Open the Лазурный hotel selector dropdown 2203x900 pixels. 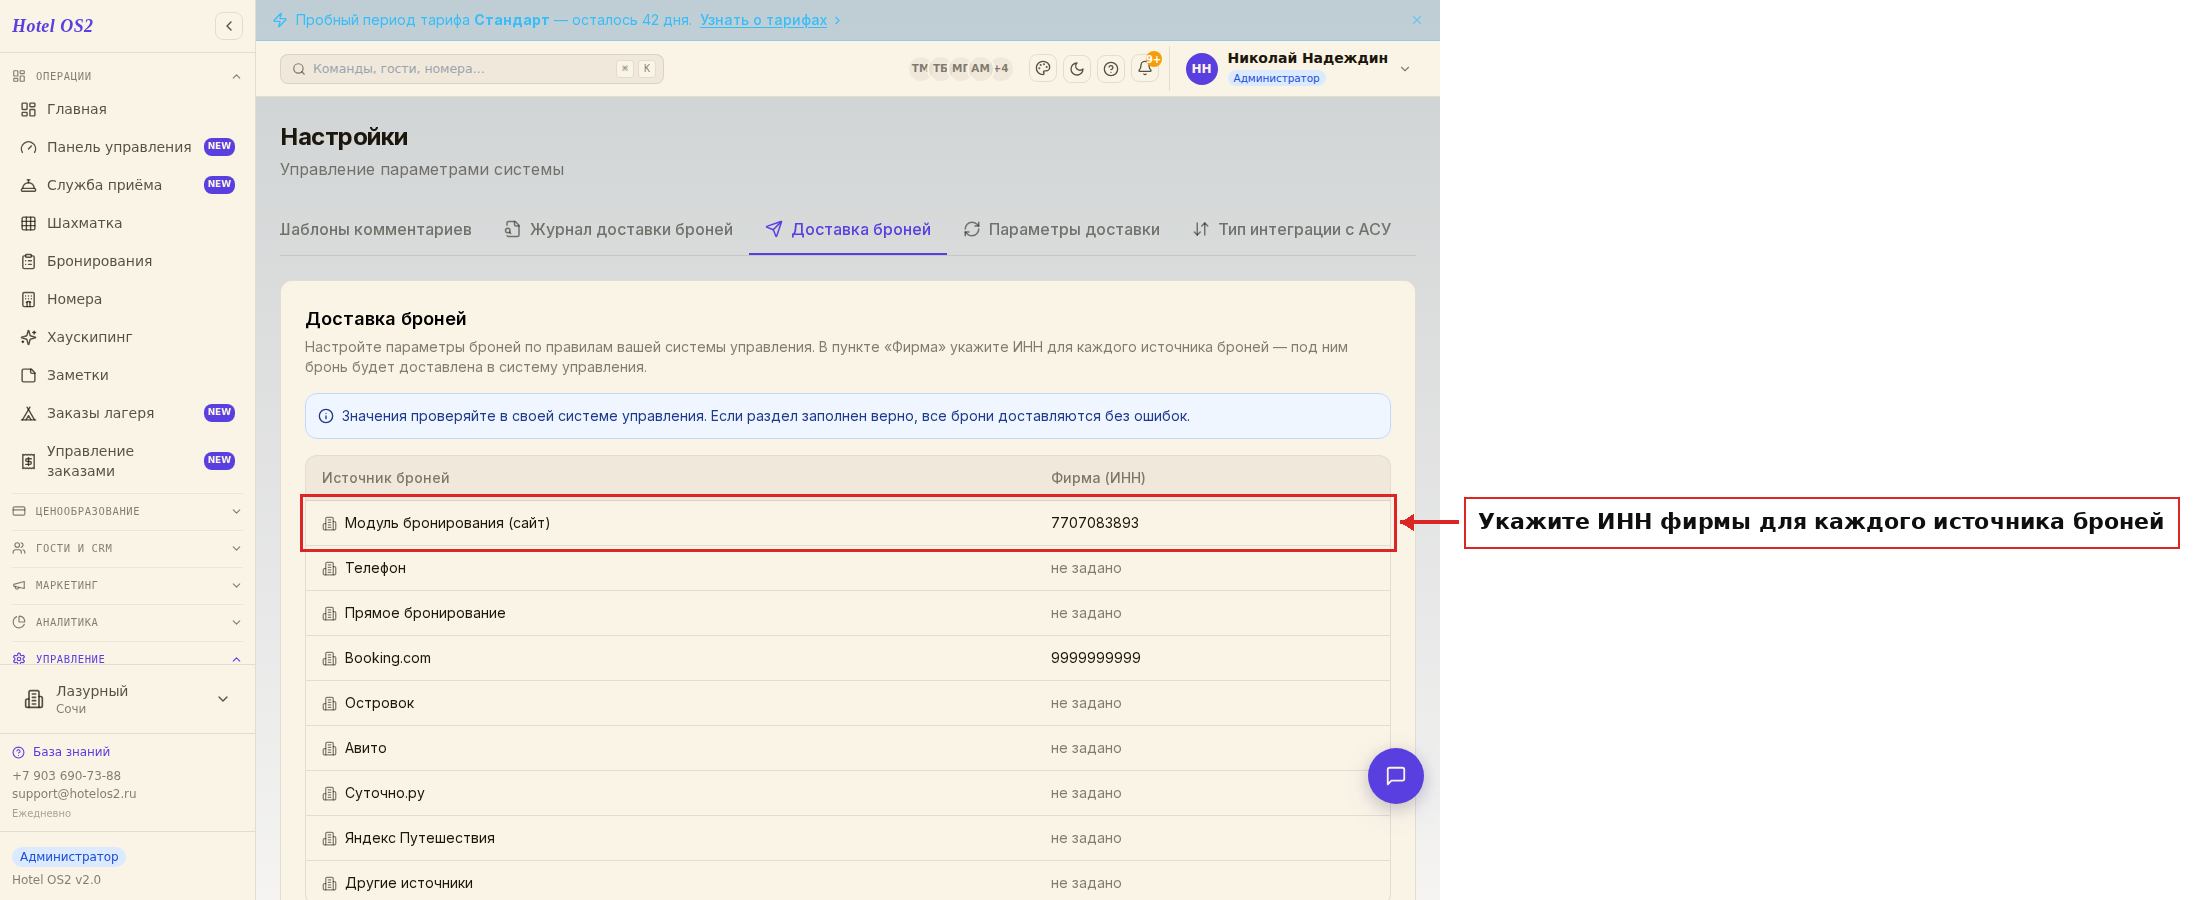[x=128, y=699]
